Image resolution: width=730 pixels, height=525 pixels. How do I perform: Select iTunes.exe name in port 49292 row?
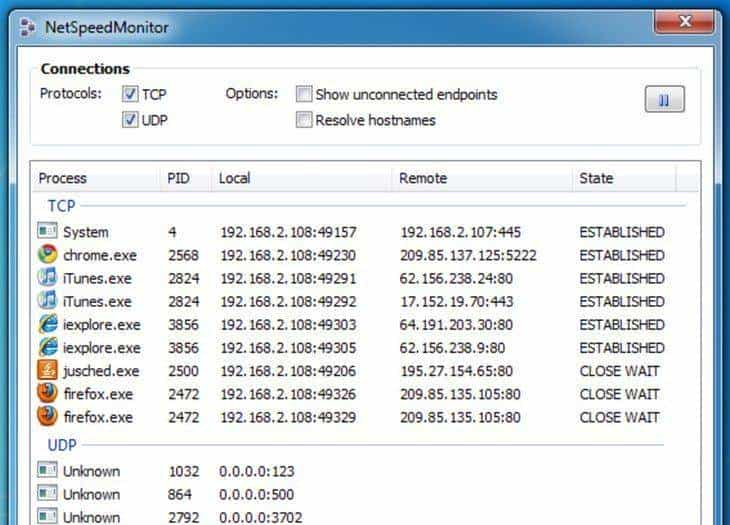point(97,302)
